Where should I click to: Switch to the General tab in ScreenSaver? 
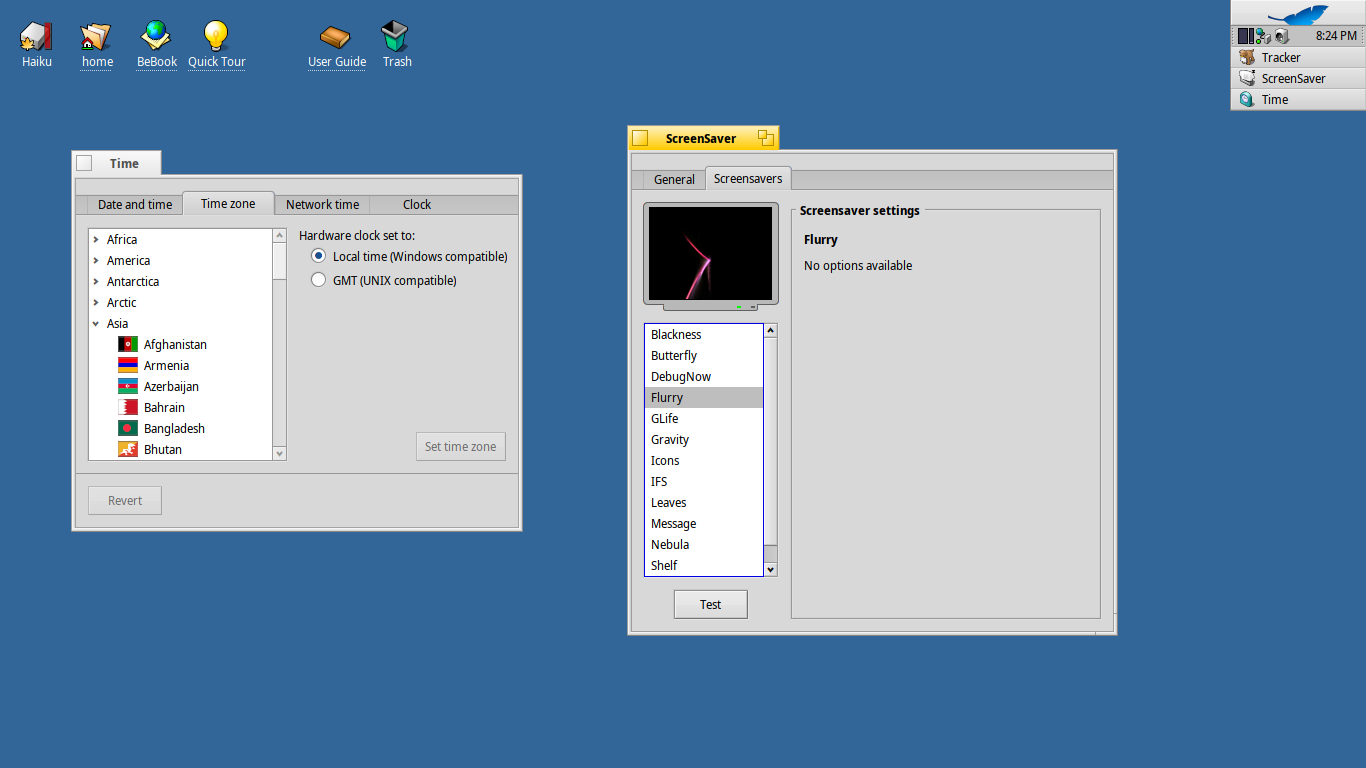pyautogui.click(x=674, y=179)
